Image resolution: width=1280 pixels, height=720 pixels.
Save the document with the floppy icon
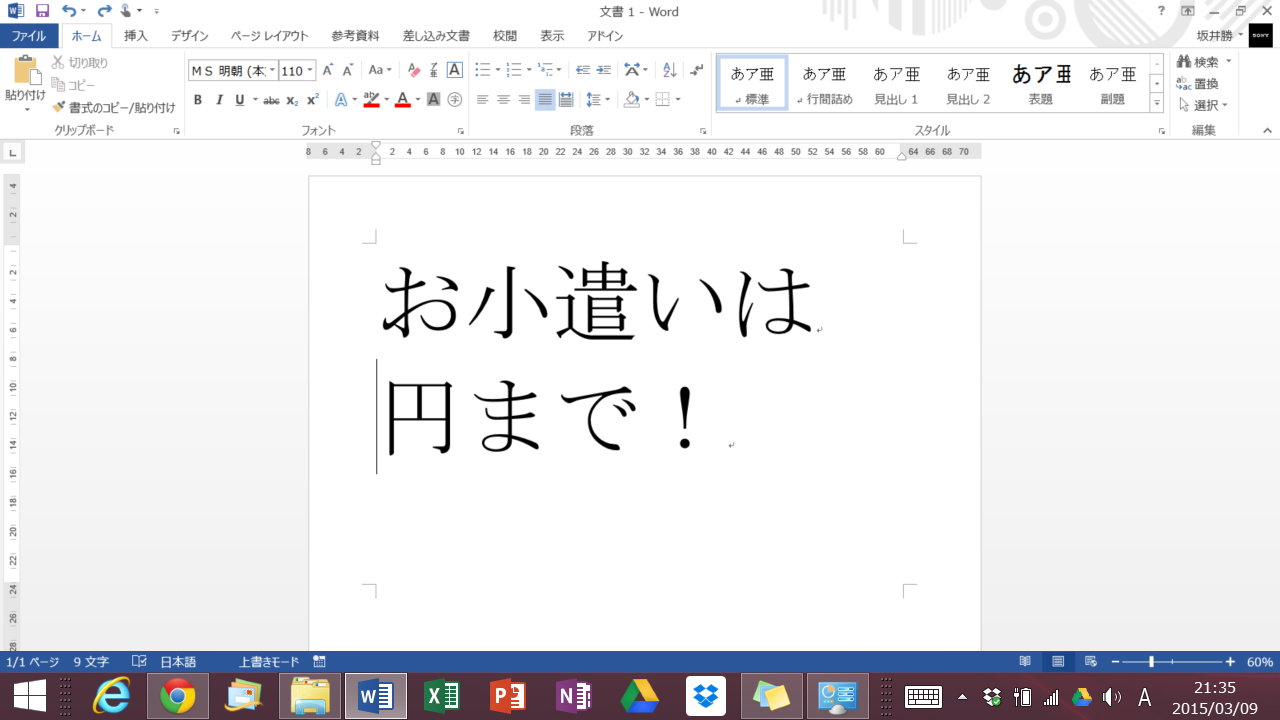tap(42, 11)
